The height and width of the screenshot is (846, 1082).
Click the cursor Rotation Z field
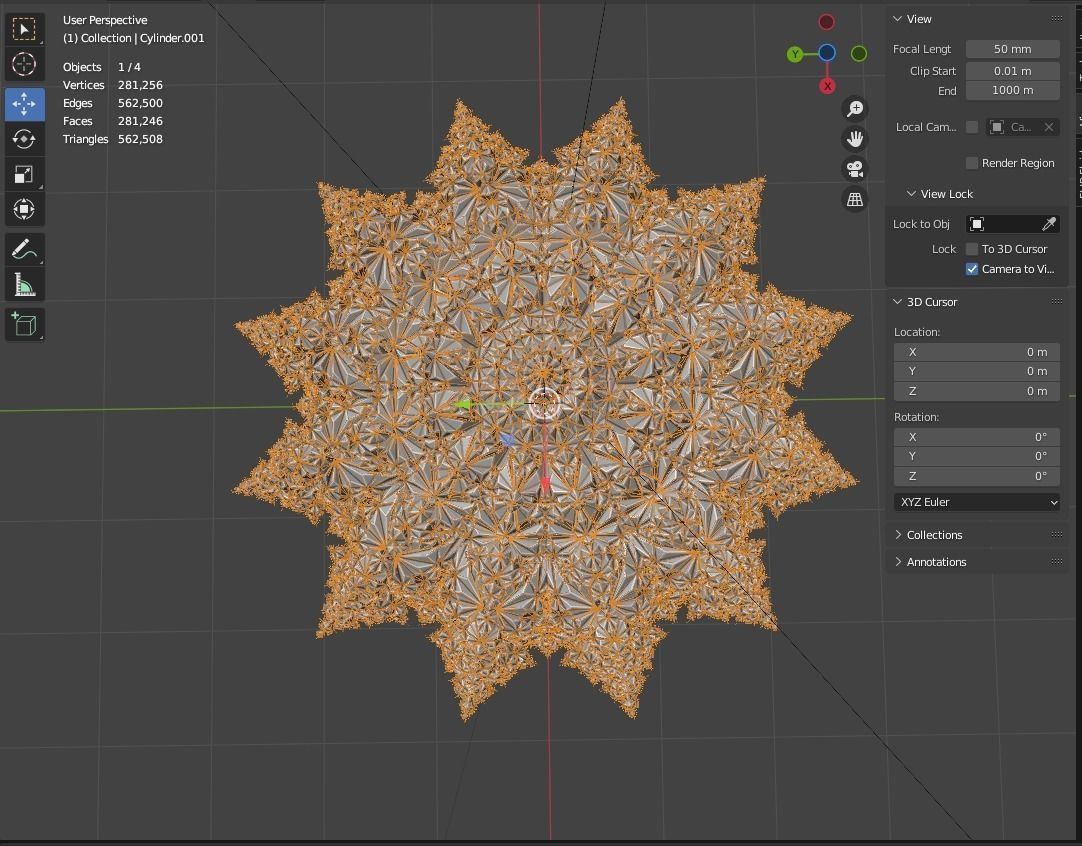976,476
